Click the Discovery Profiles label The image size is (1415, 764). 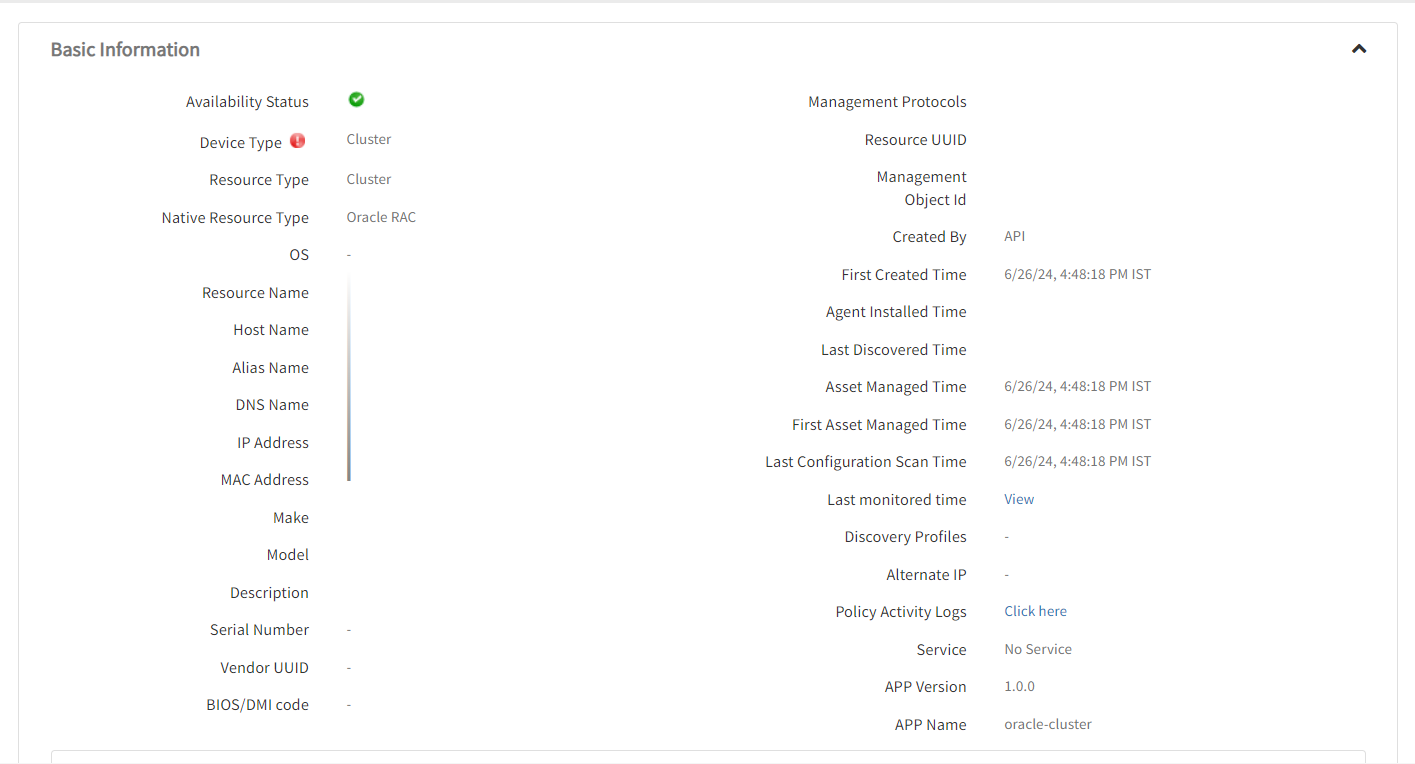[905, 537]
